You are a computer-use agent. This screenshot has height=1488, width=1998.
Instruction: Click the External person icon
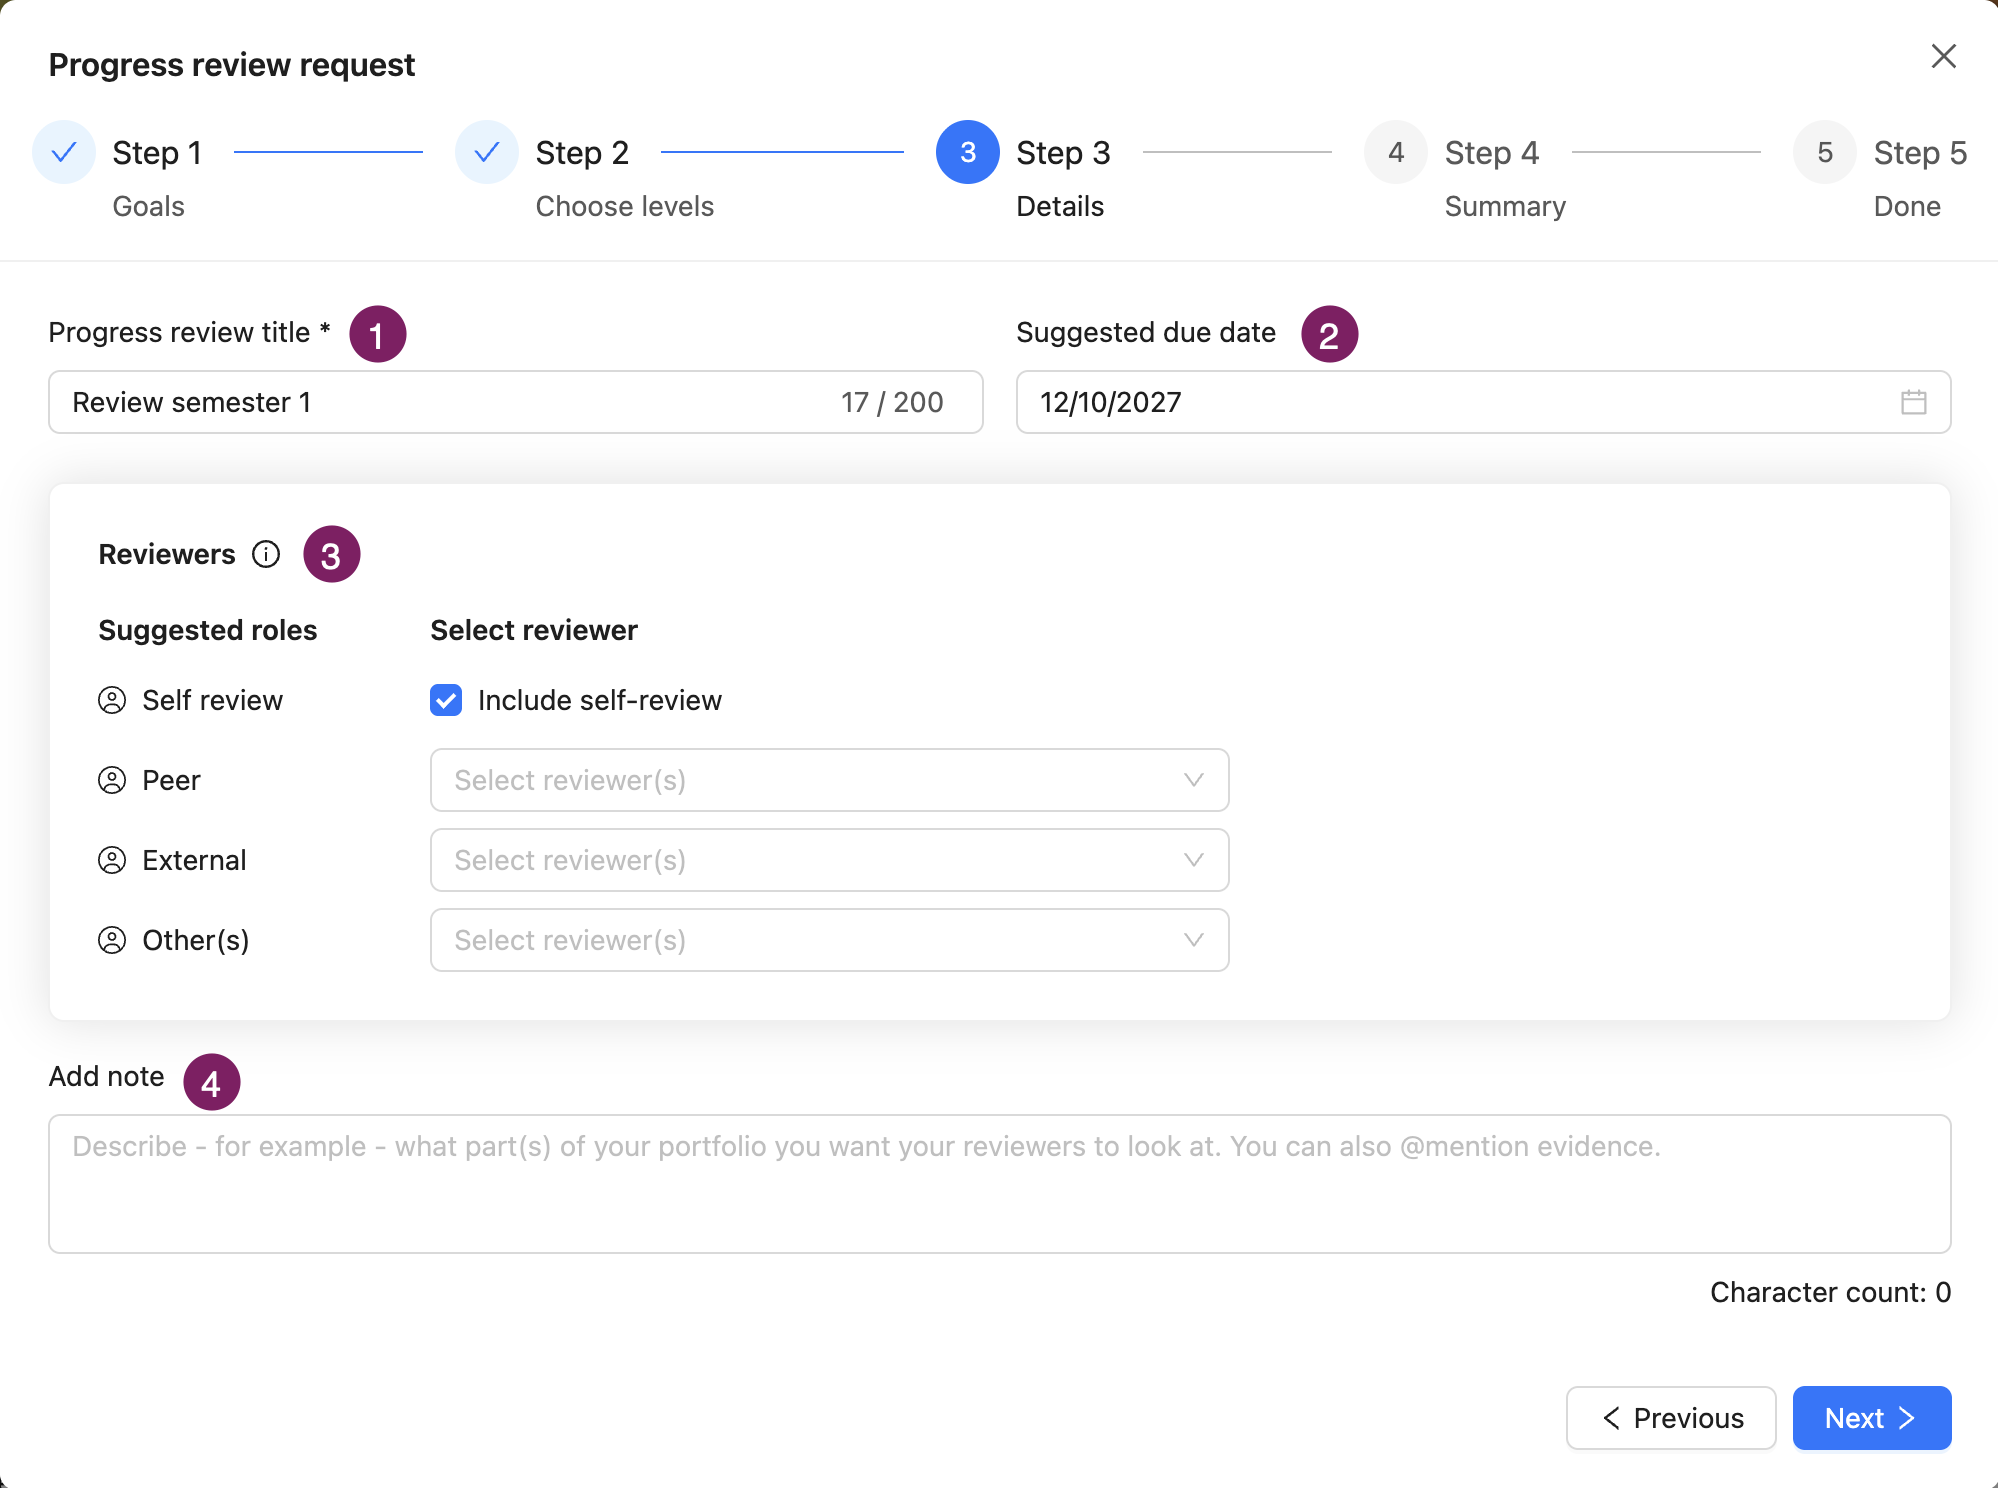[x=112, y=860]
